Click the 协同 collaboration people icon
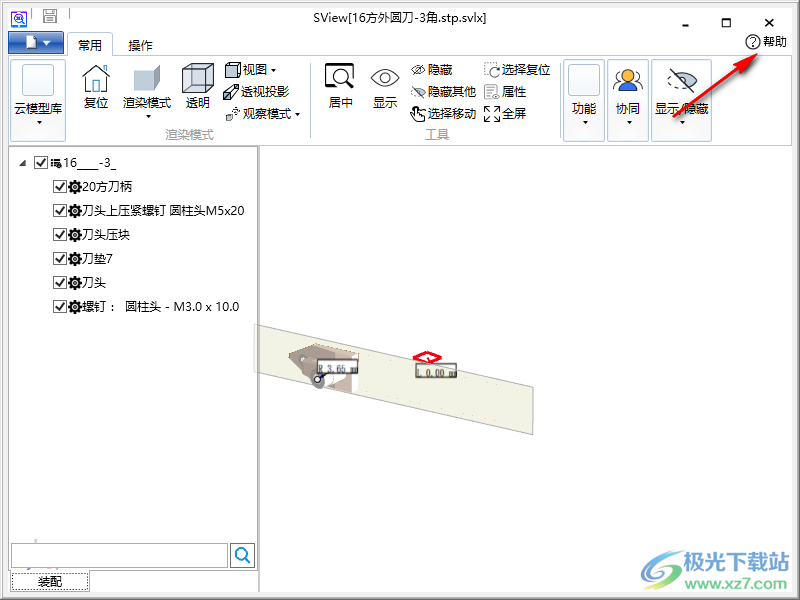Image resolution: width=800 pixels, height=600 pixels. 628,80
